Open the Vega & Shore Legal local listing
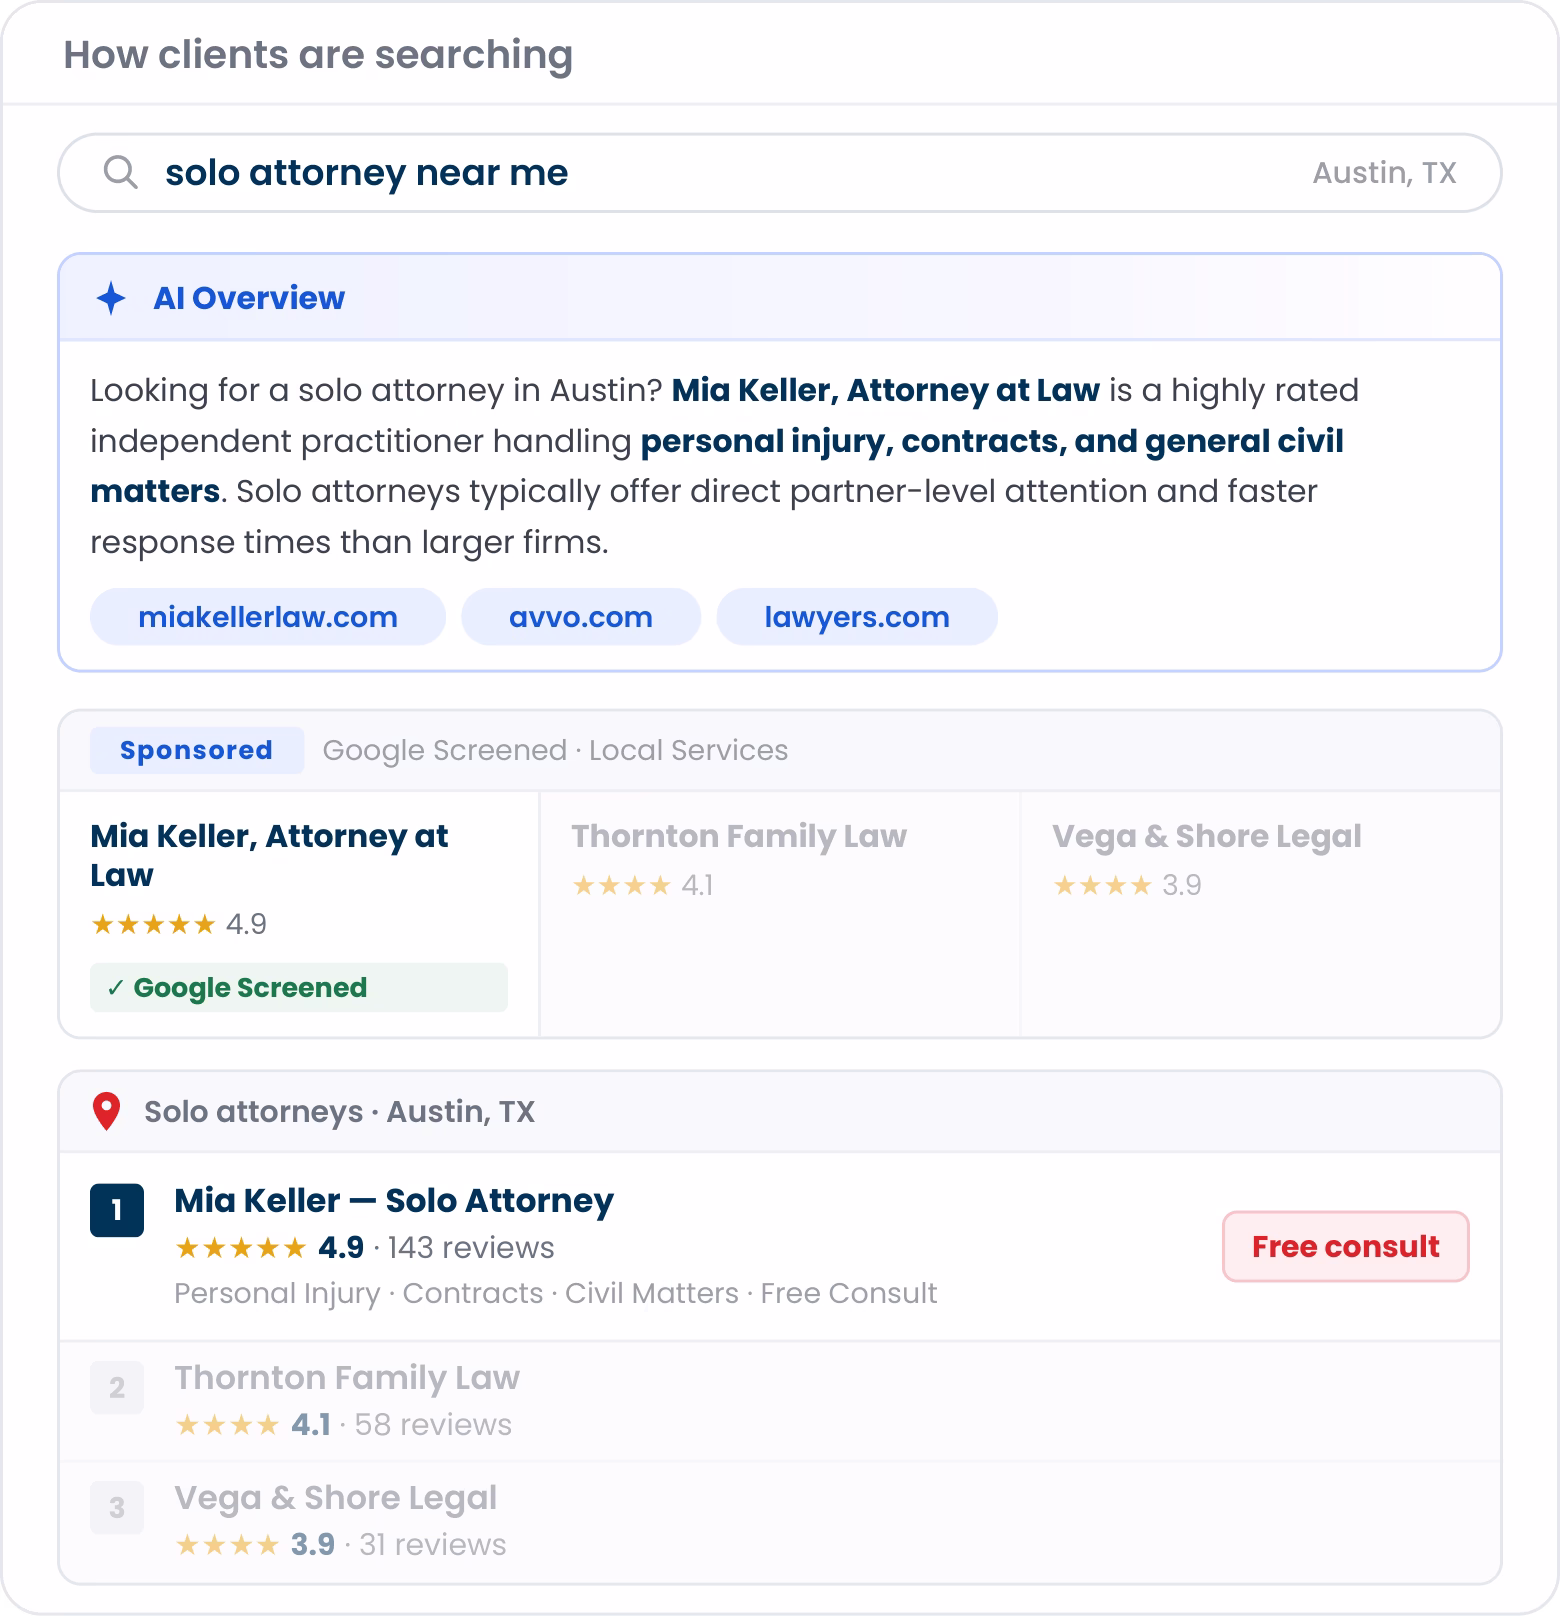This screenshot has width=1560, height=1616. [780, 1522]
